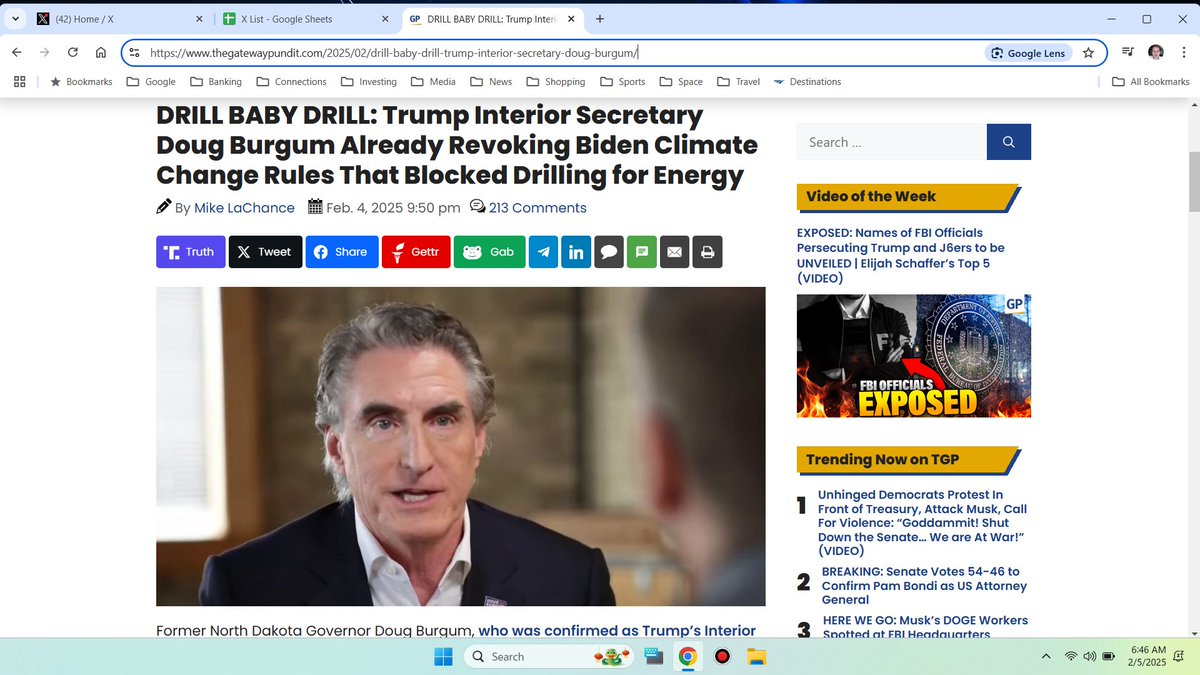The image size is (1200, 675).
Task: Switch to X List Google Sheets tab
Action: pos(306,19)
